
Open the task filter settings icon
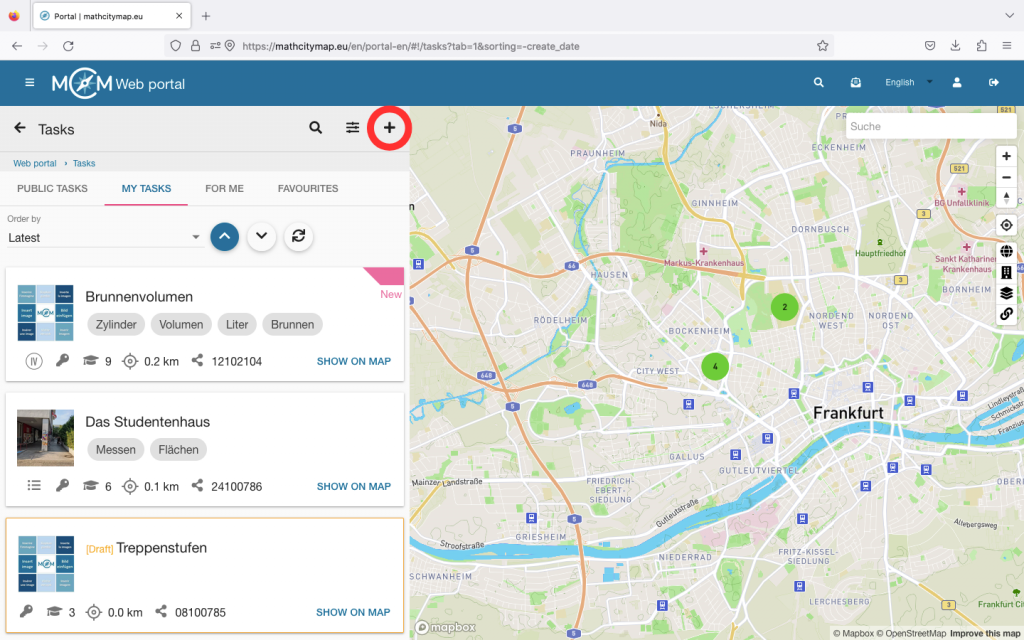(353, 128)
